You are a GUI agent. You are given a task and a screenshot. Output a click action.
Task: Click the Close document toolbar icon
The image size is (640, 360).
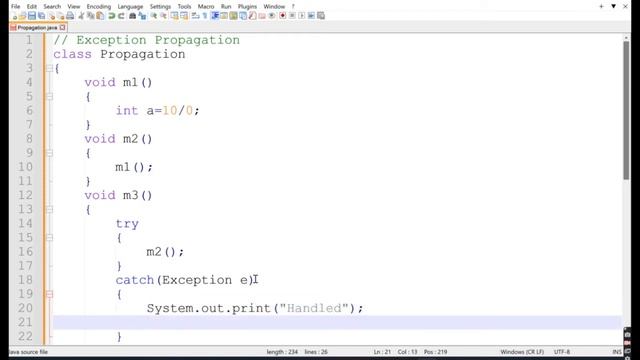(x=51, y=16)
